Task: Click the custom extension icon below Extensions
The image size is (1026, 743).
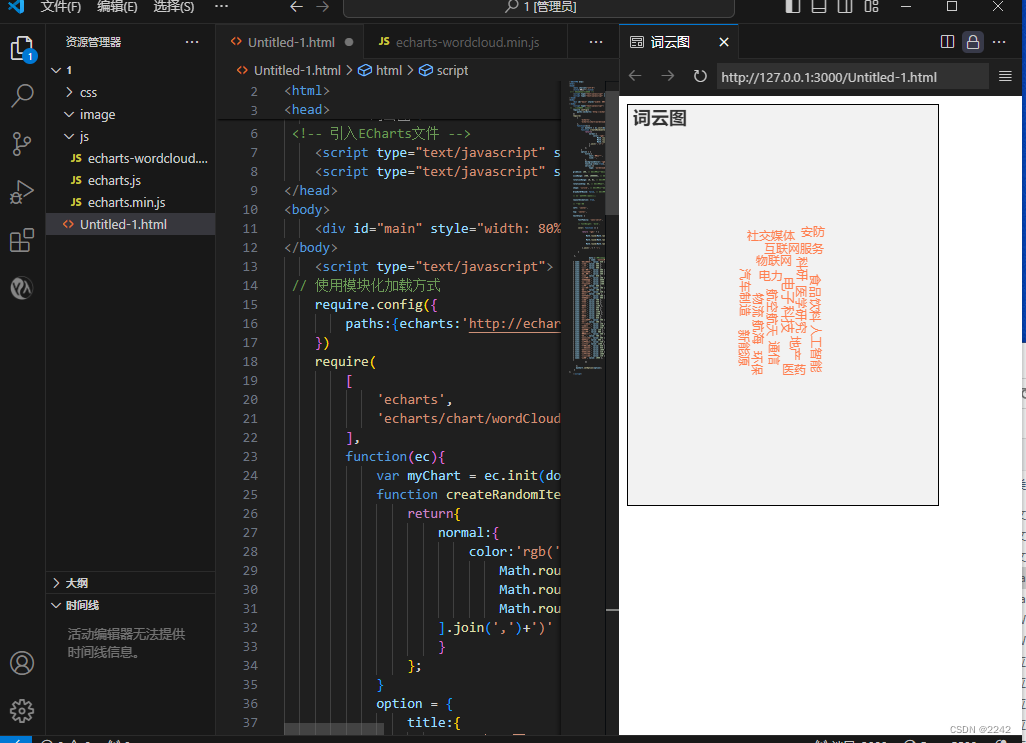Action: pos(22,288)
